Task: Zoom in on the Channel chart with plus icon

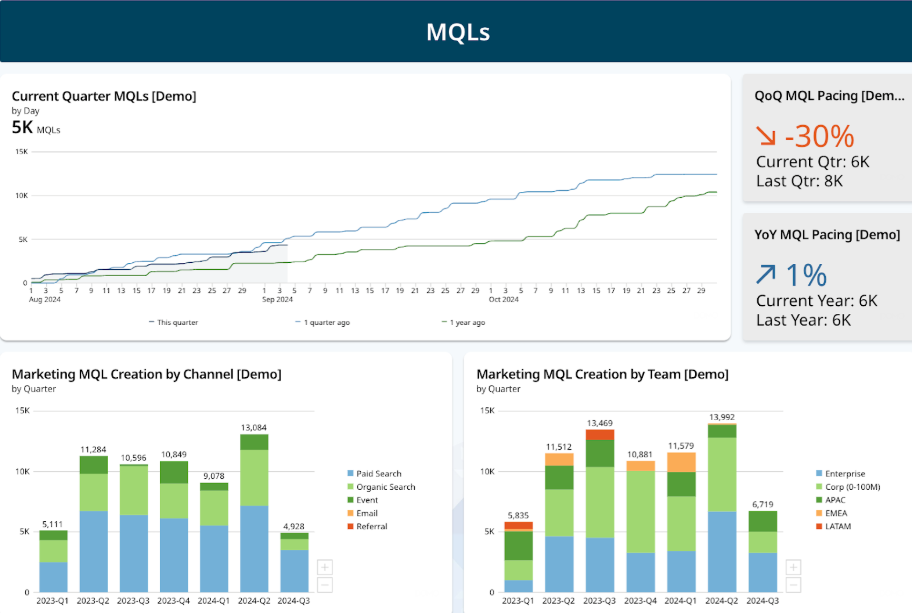Action: coord(325,567)
